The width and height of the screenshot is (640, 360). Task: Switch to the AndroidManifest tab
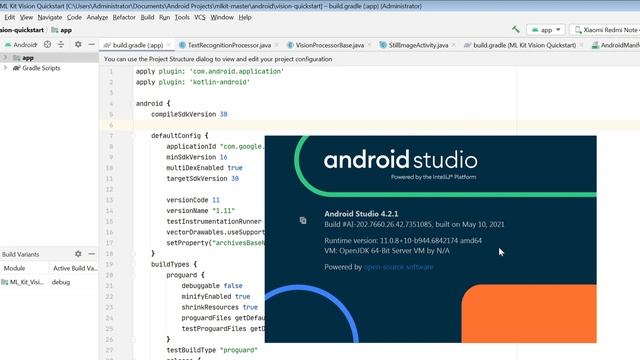[616, 45]
